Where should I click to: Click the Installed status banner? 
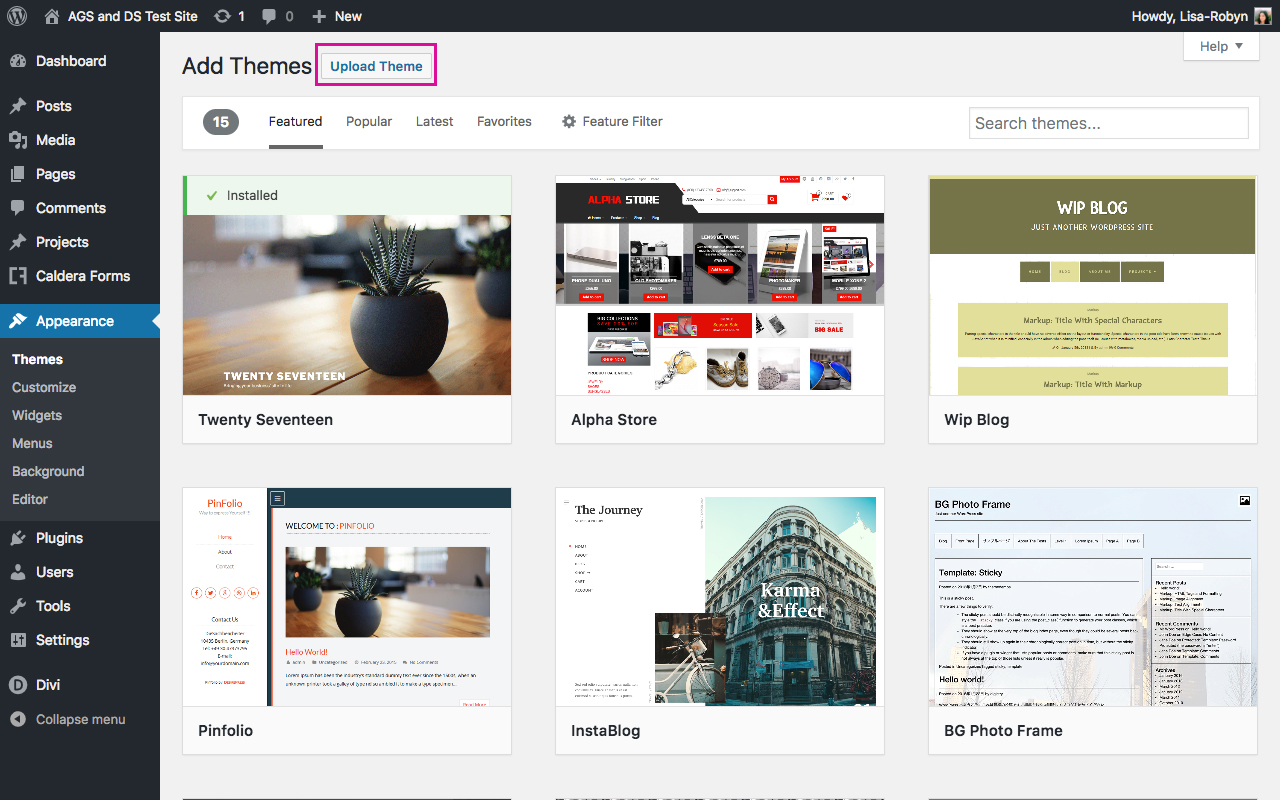[347, 195]
